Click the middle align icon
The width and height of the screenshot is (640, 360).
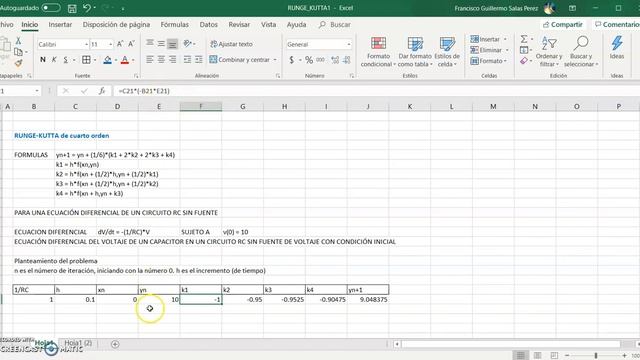161,43
